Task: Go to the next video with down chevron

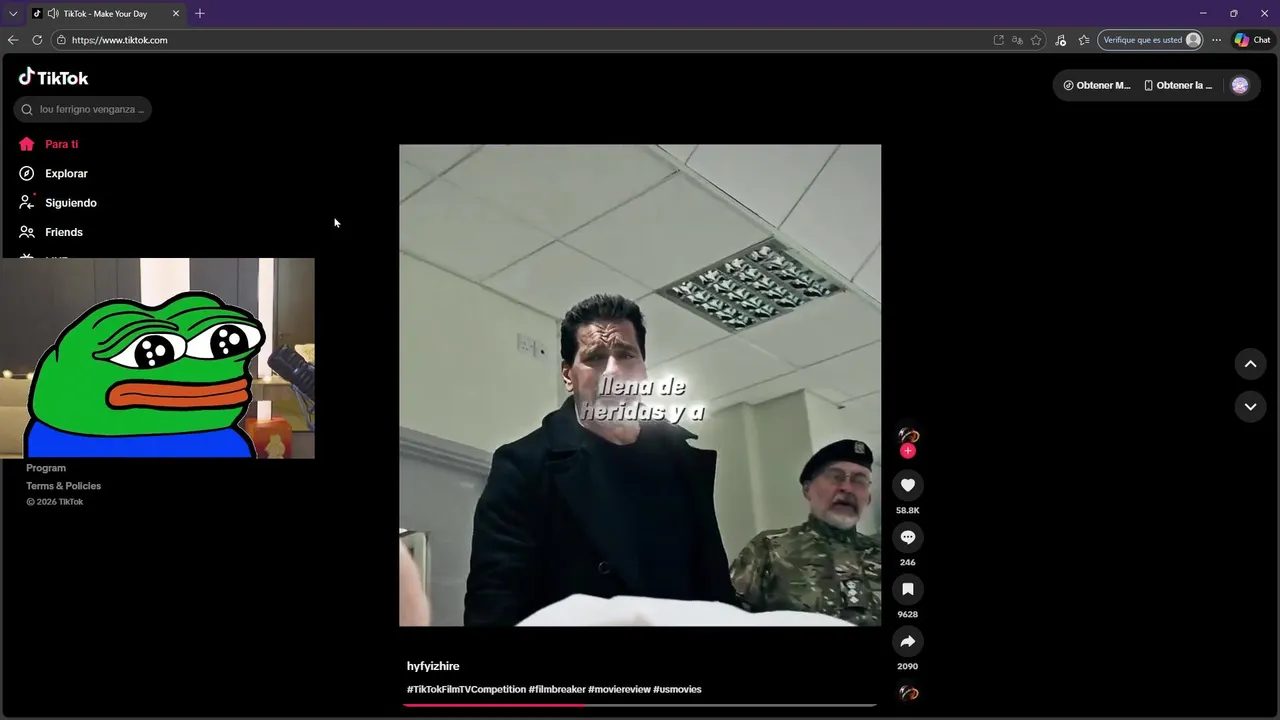Action: click(1250, 406)
